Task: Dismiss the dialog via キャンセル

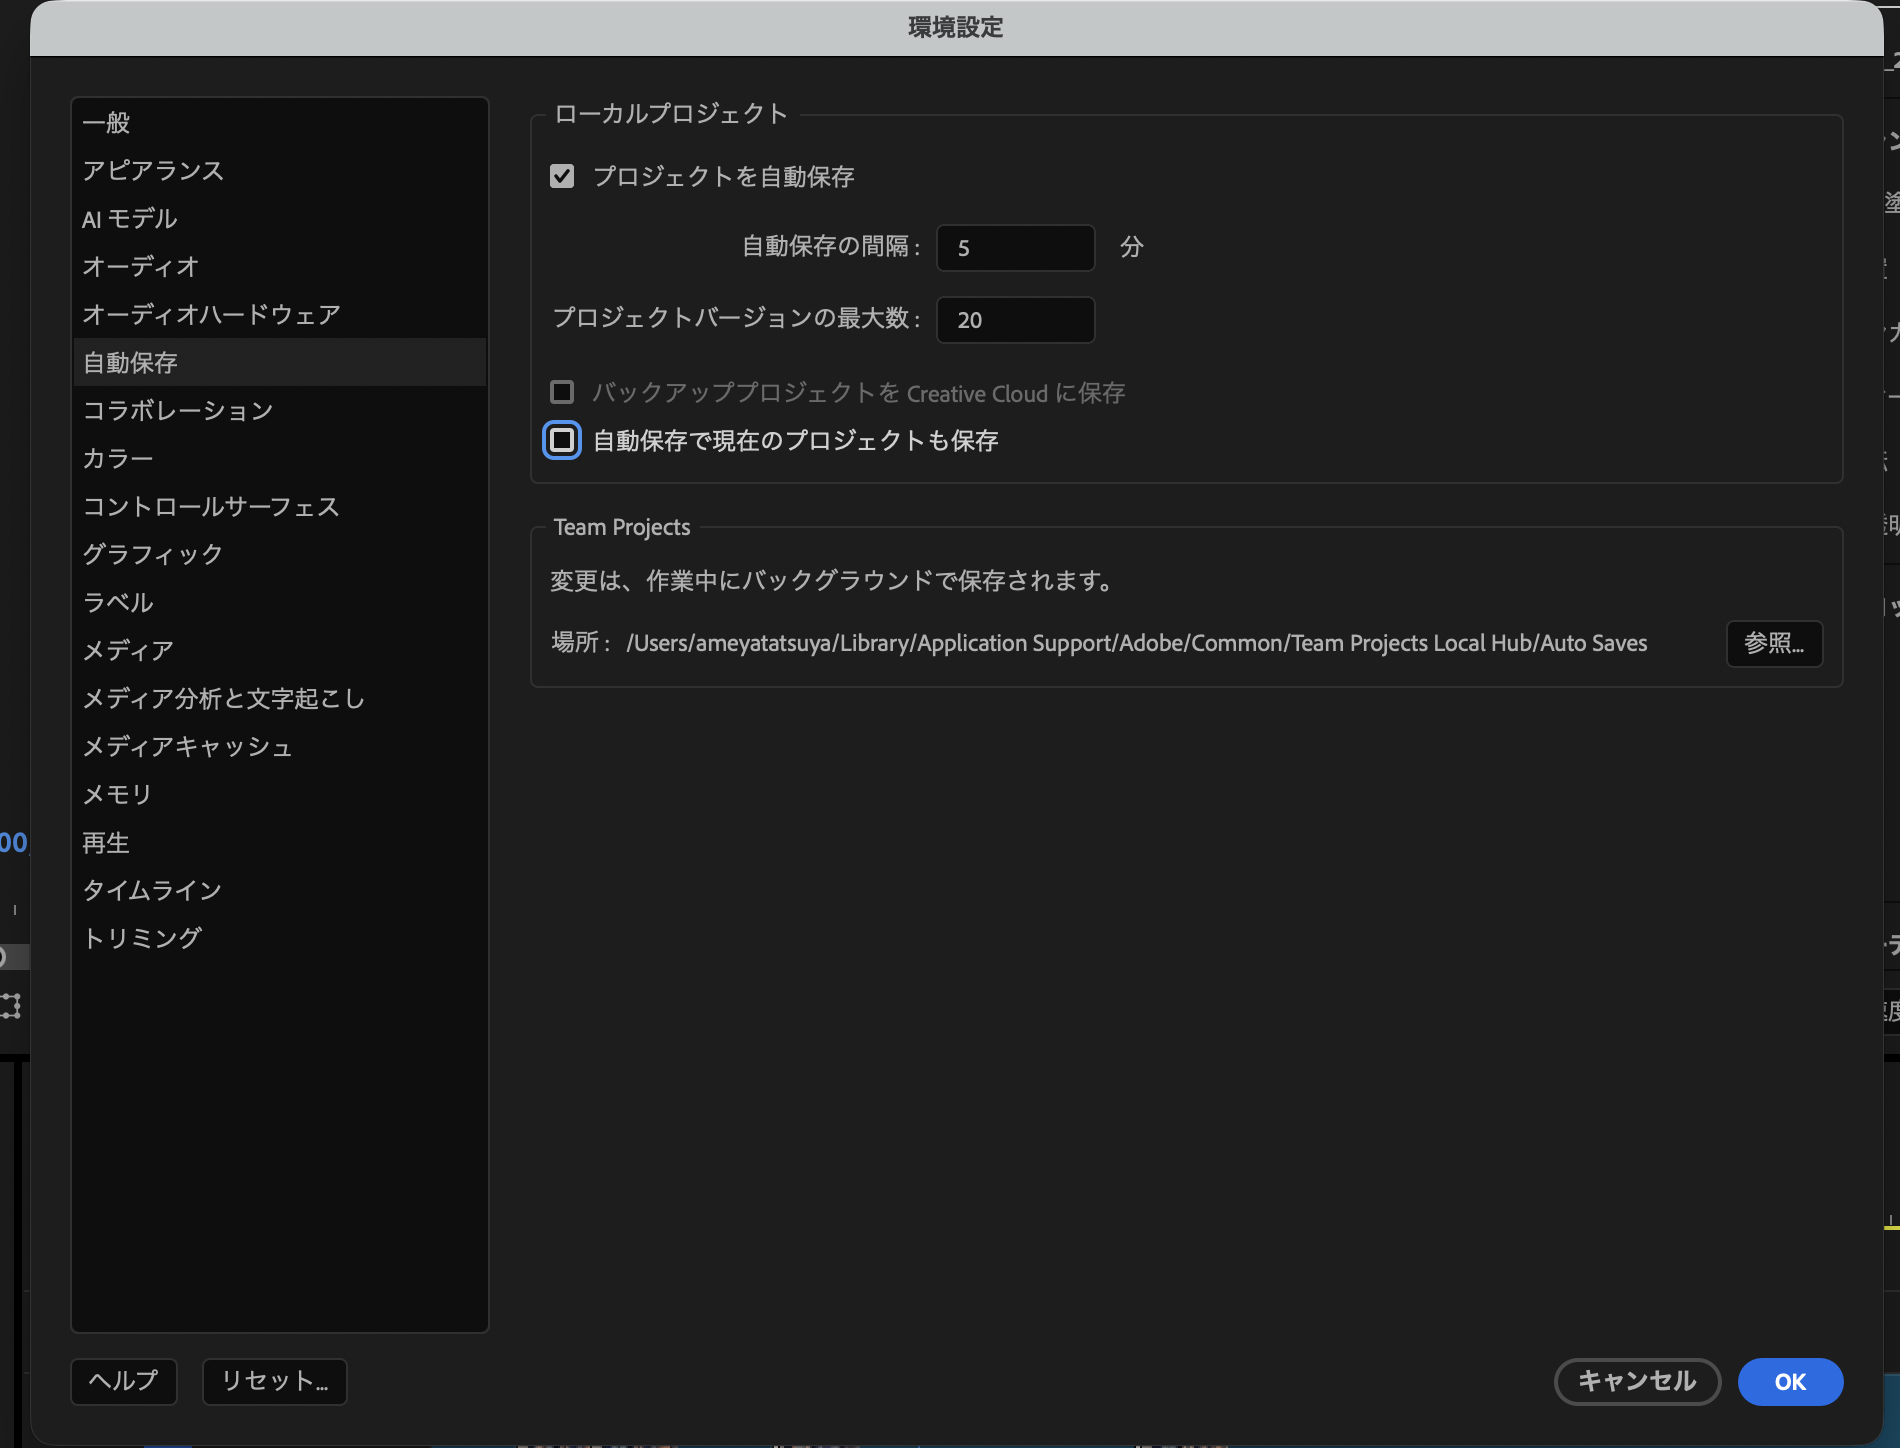Action: click(1637, 1382)
